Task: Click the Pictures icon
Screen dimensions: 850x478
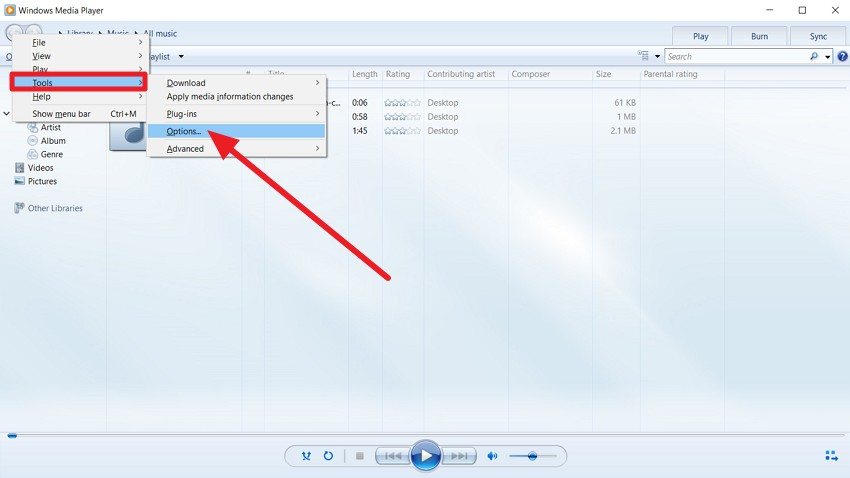Action: (20, 181)
